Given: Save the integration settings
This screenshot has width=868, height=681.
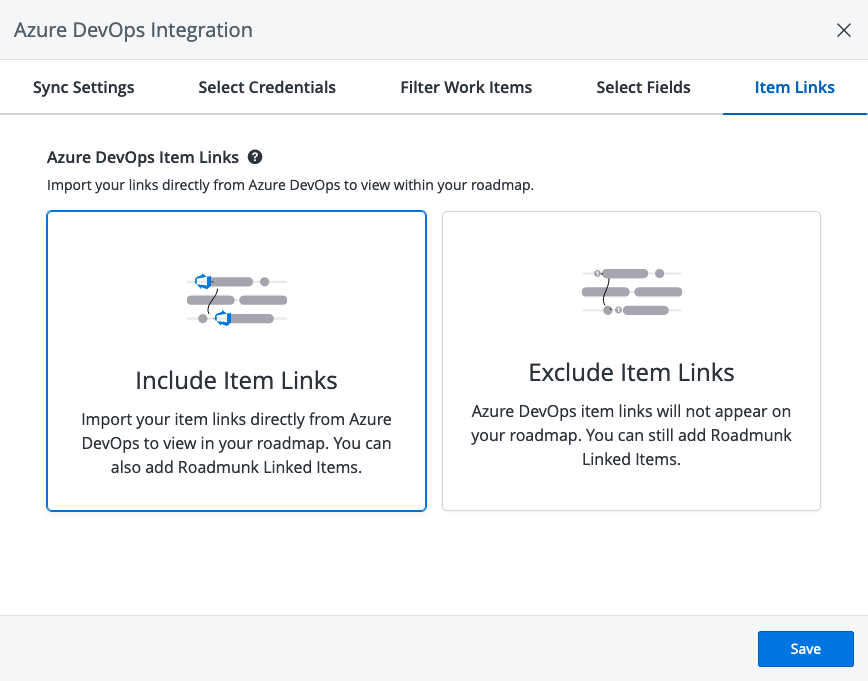Looking at the screenshot, I should pos(805,648).
